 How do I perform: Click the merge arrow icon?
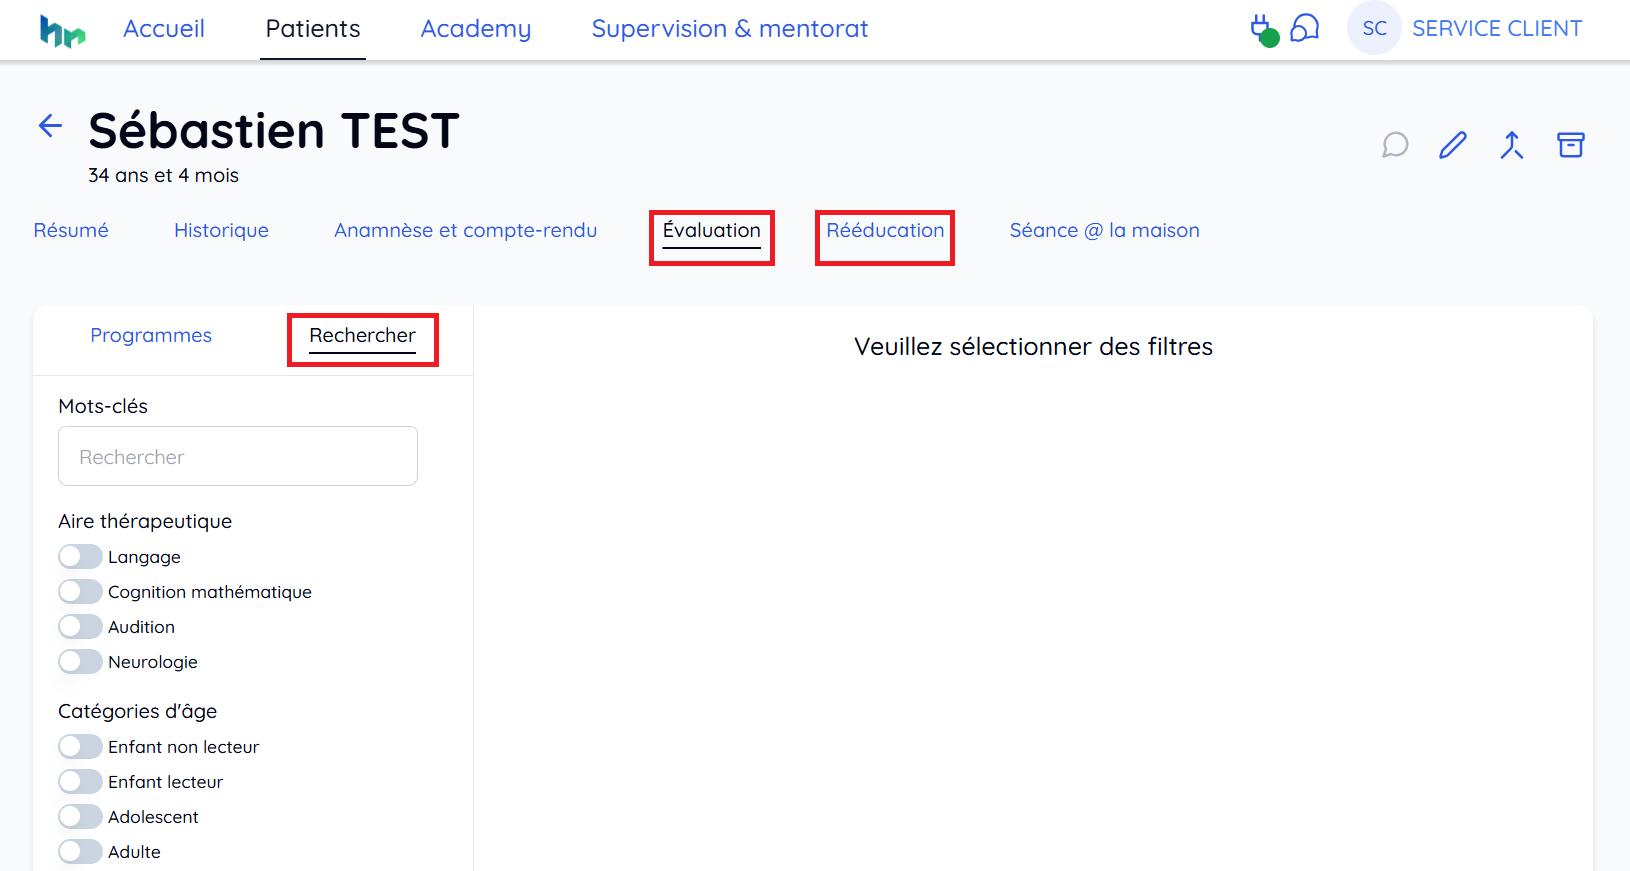coord(1512,145)
